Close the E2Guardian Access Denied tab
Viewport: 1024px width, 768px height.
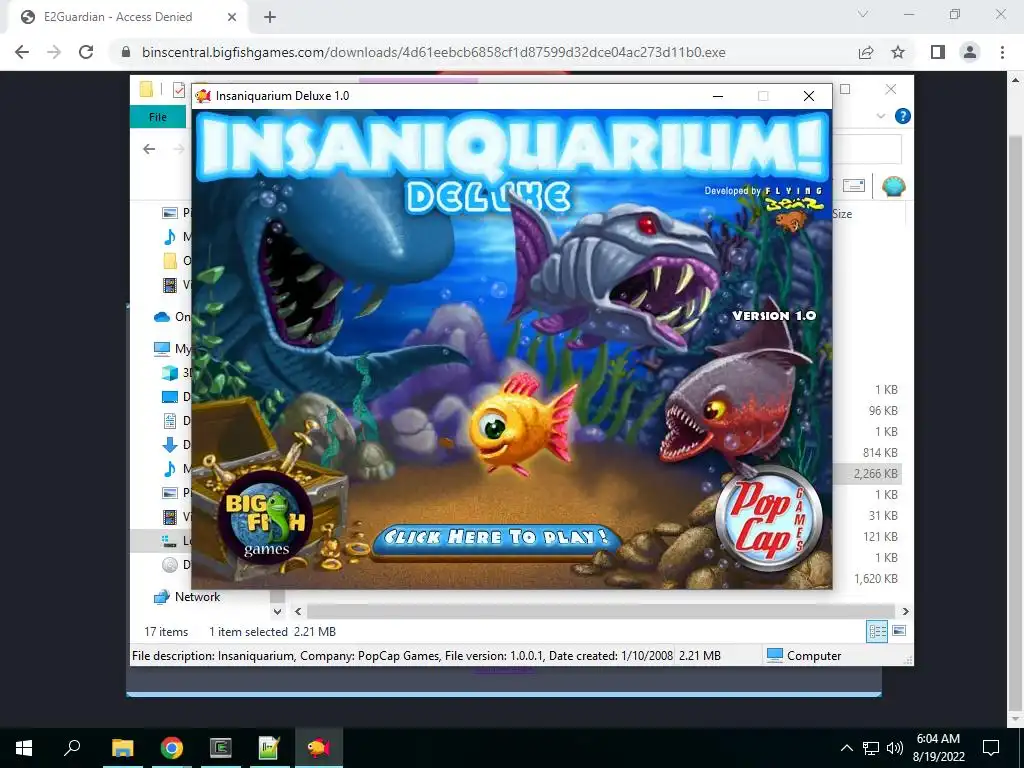(x=231, y=17)
